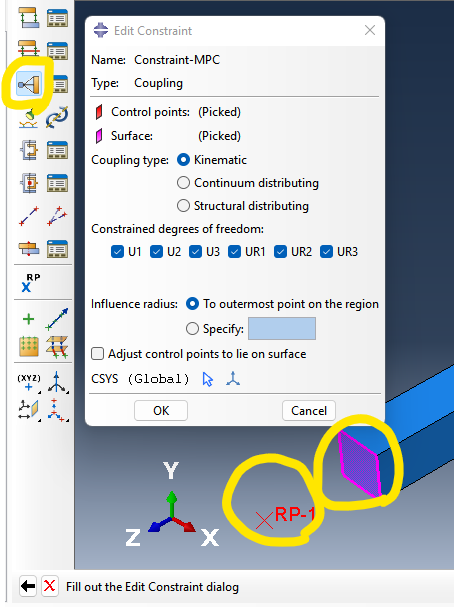Select Continuum distributing coupling type
Screen dimensions: 454x607
click(x=183, y=183)
